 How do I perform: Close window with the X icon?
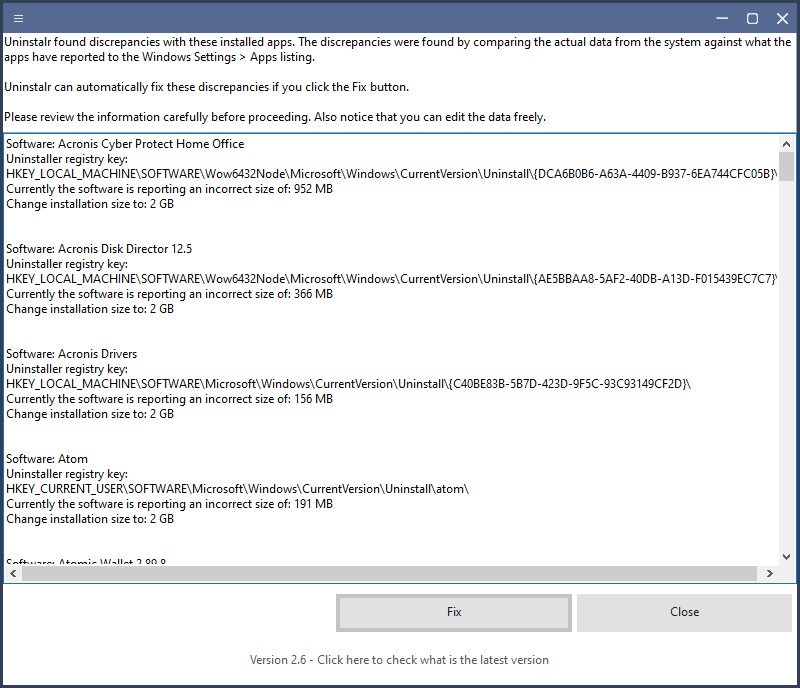point(782,19)
